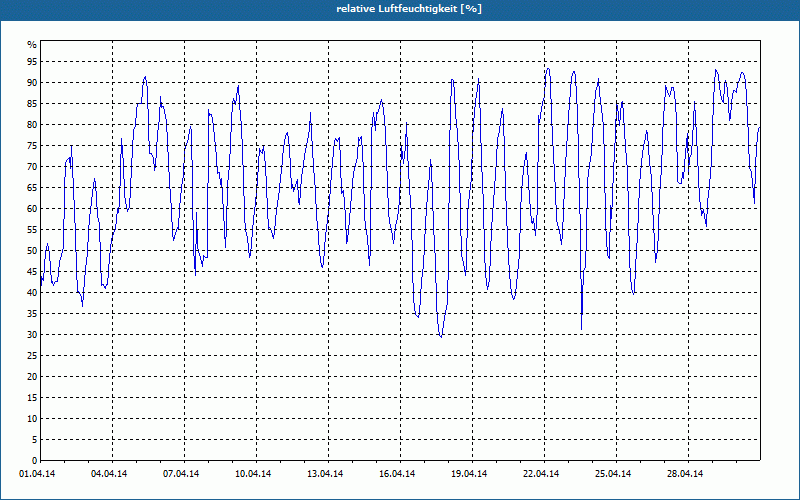800x500 pixels.
Task: Click the '%' unit label on the y-axis
Action: pyautogui.click(x=32, y=45)
